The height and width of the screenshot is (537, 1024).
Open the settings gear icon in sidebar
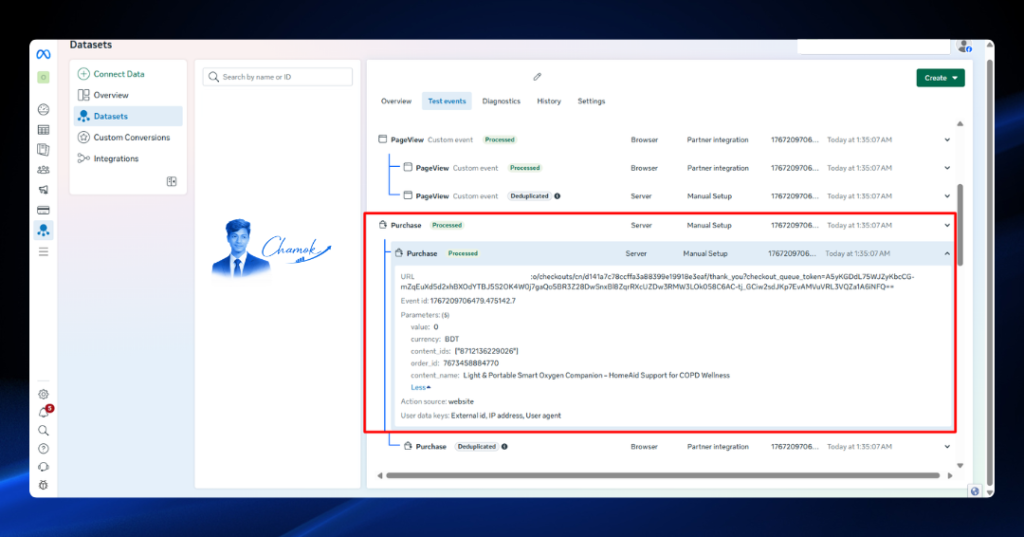pyautogui.click(x=43, y=394)
